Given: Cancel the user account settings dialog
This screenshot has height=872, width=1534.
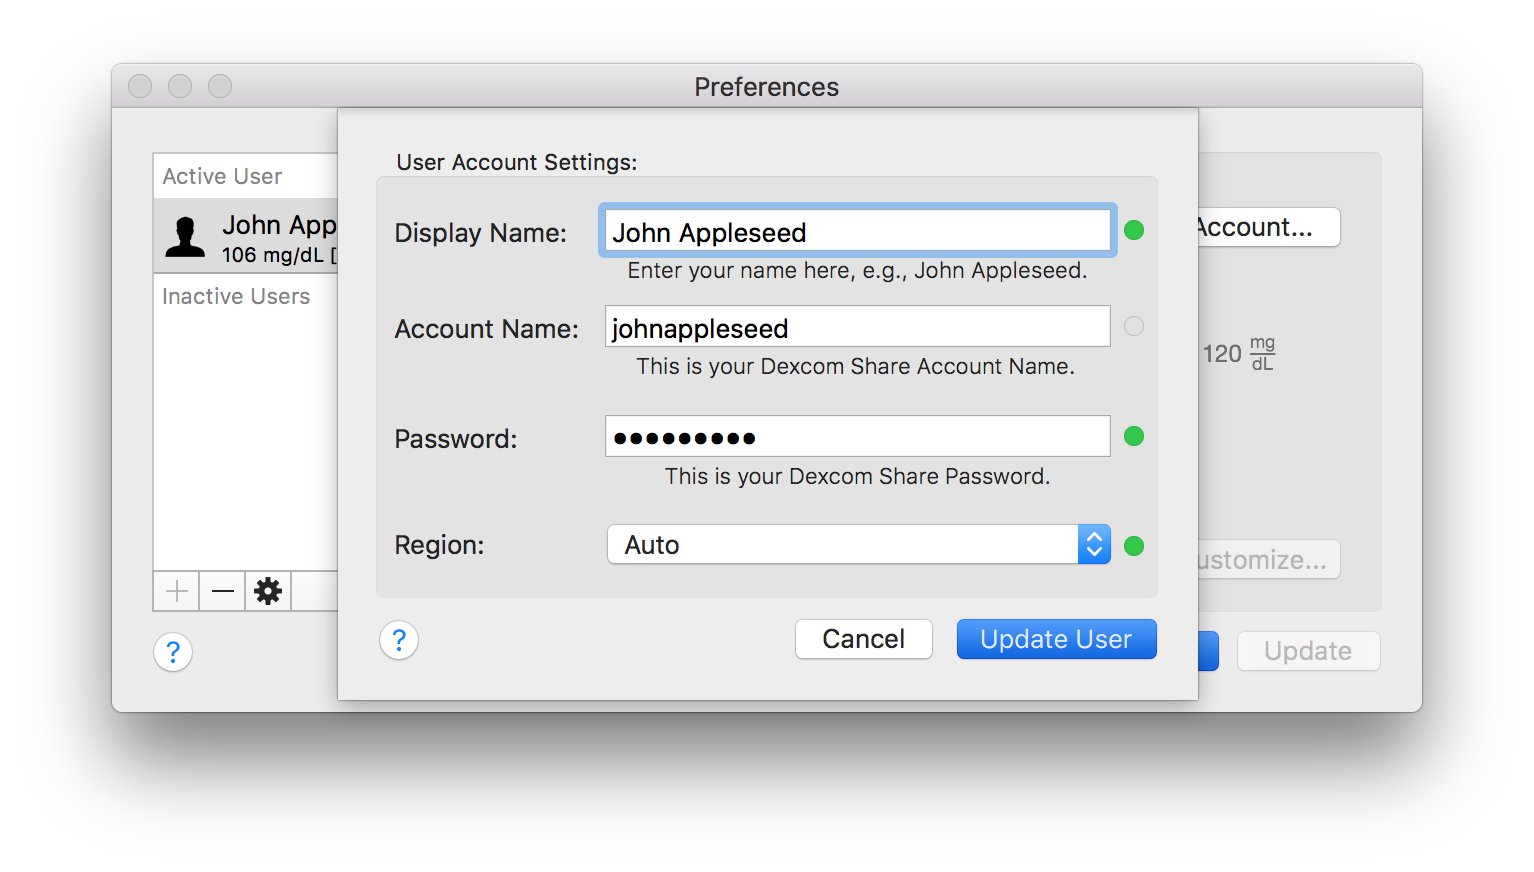Looking at the screenshot, I should pos(863,639).
